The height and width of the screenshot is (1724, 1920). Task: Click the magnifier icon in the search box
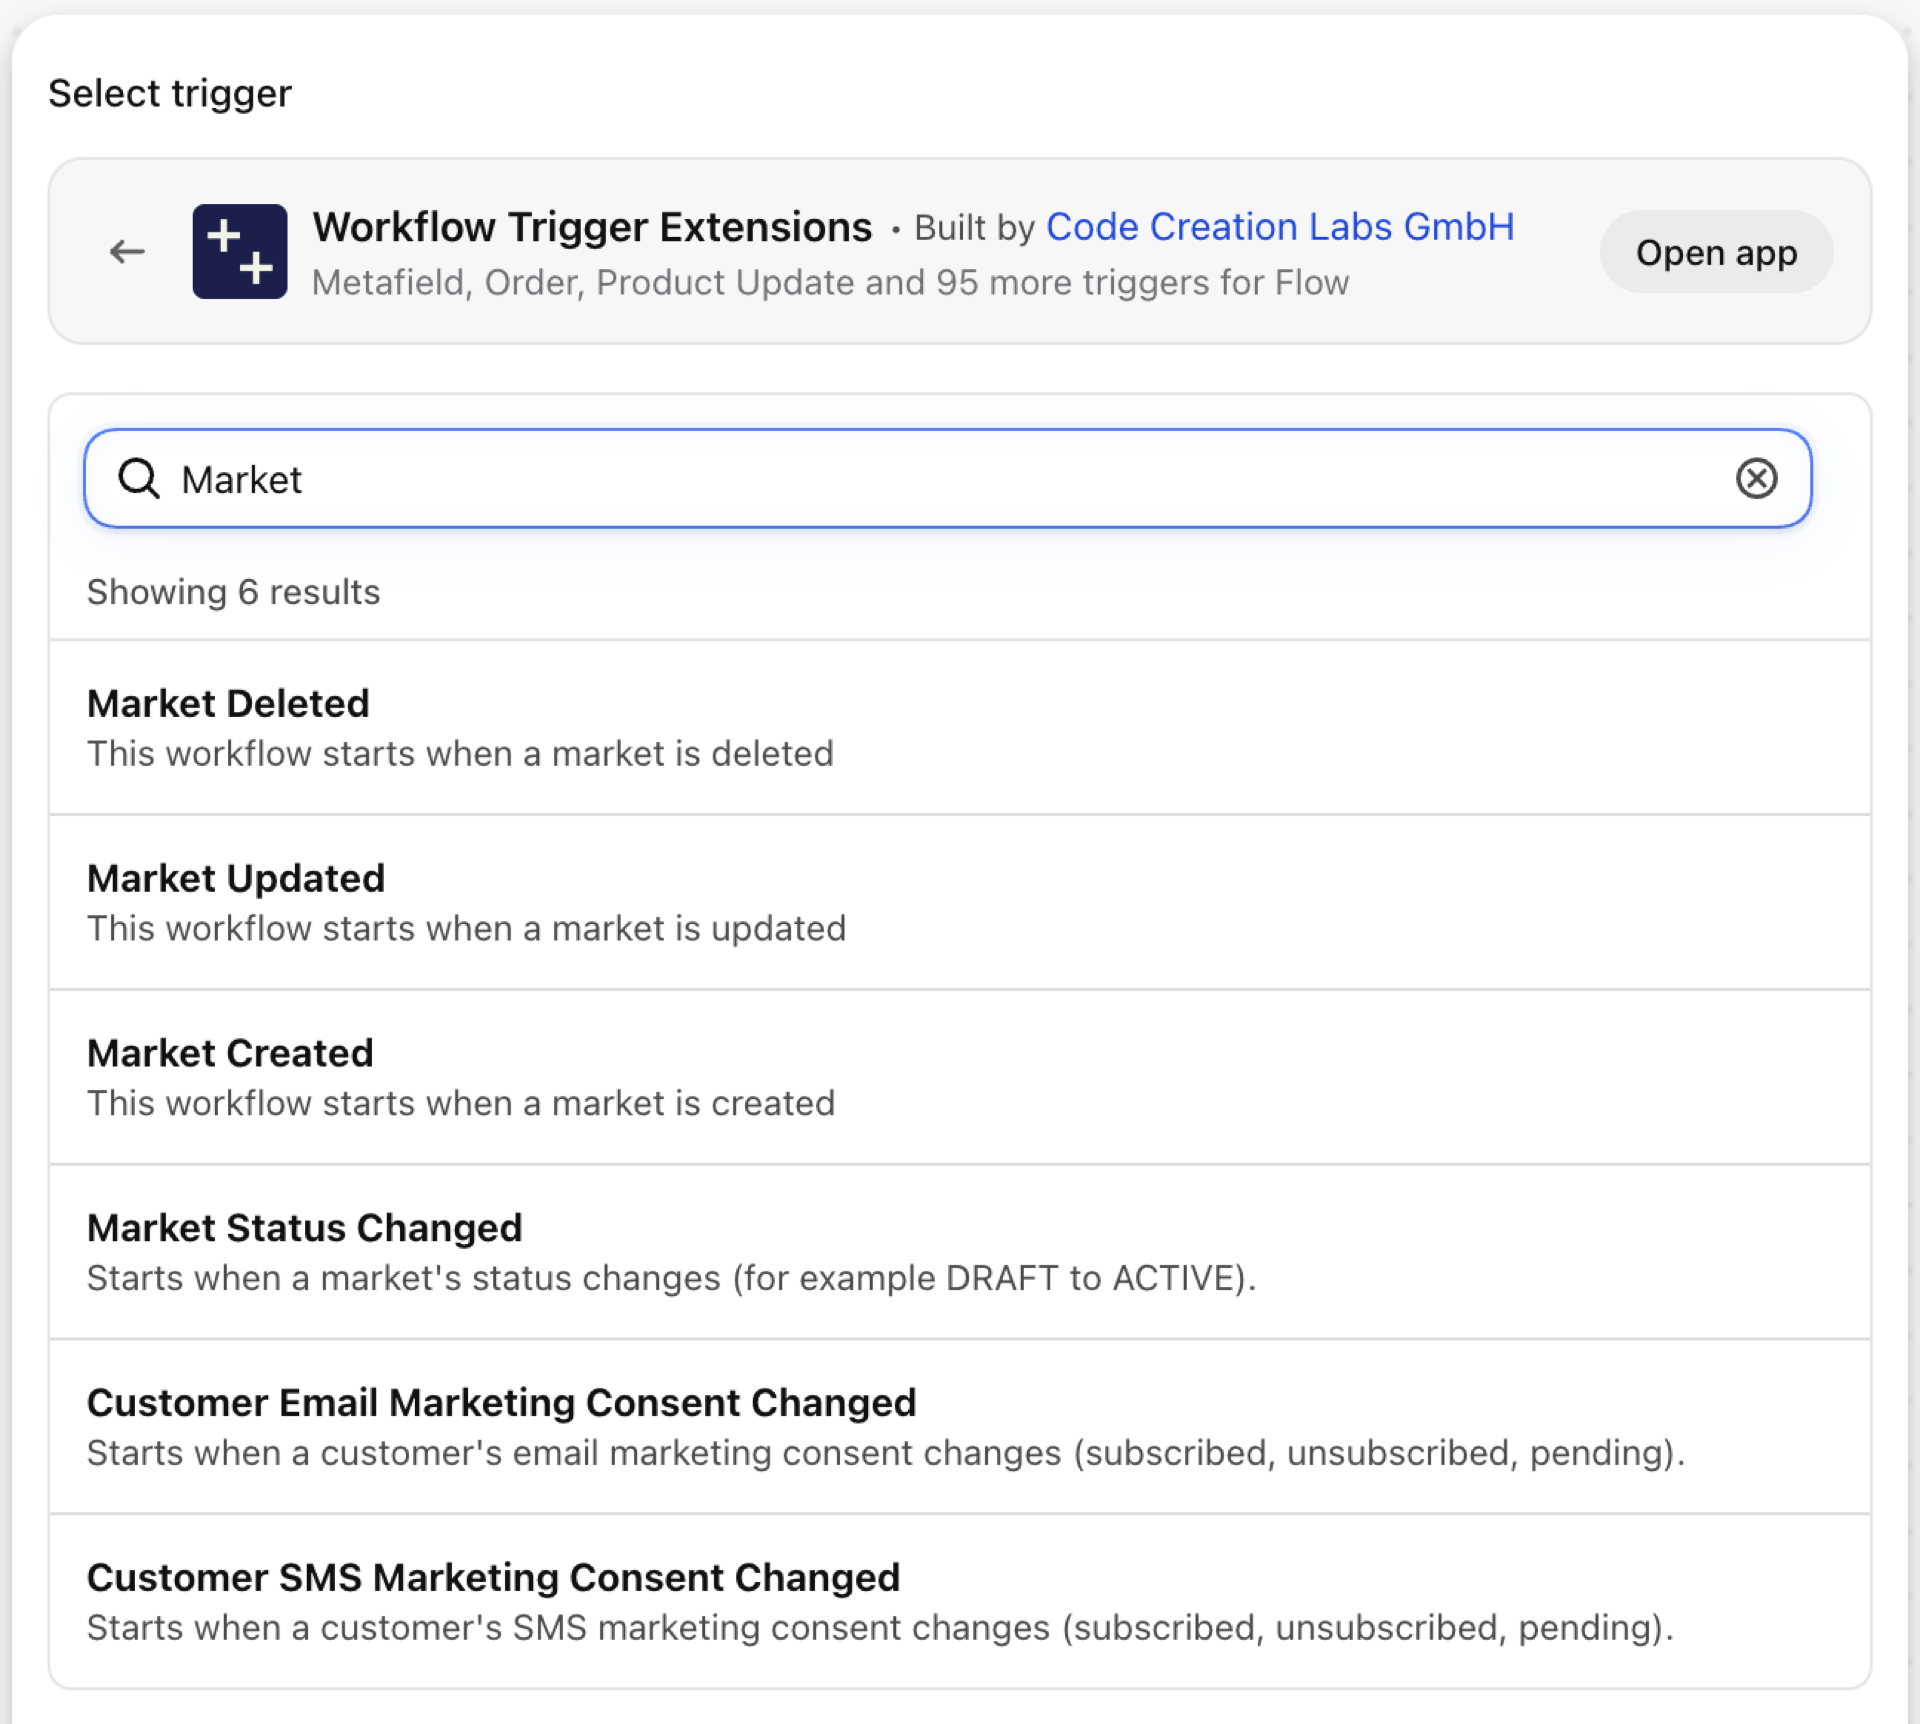(139, 479)
